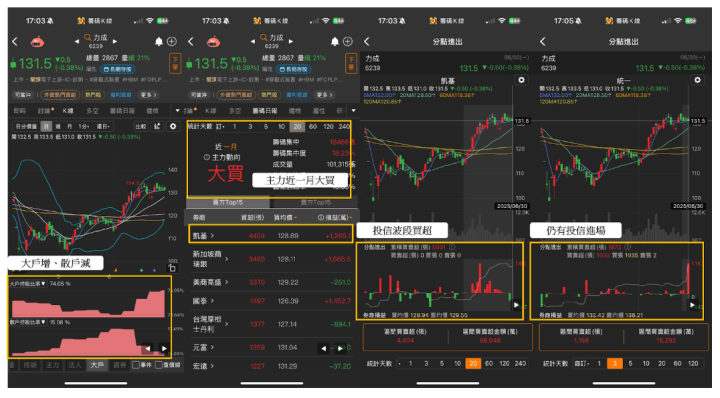Open the robot mascot assistant on K線 chart screen
Image resolution: width=720 pixels, height=398 pixels.
(37, 42)
